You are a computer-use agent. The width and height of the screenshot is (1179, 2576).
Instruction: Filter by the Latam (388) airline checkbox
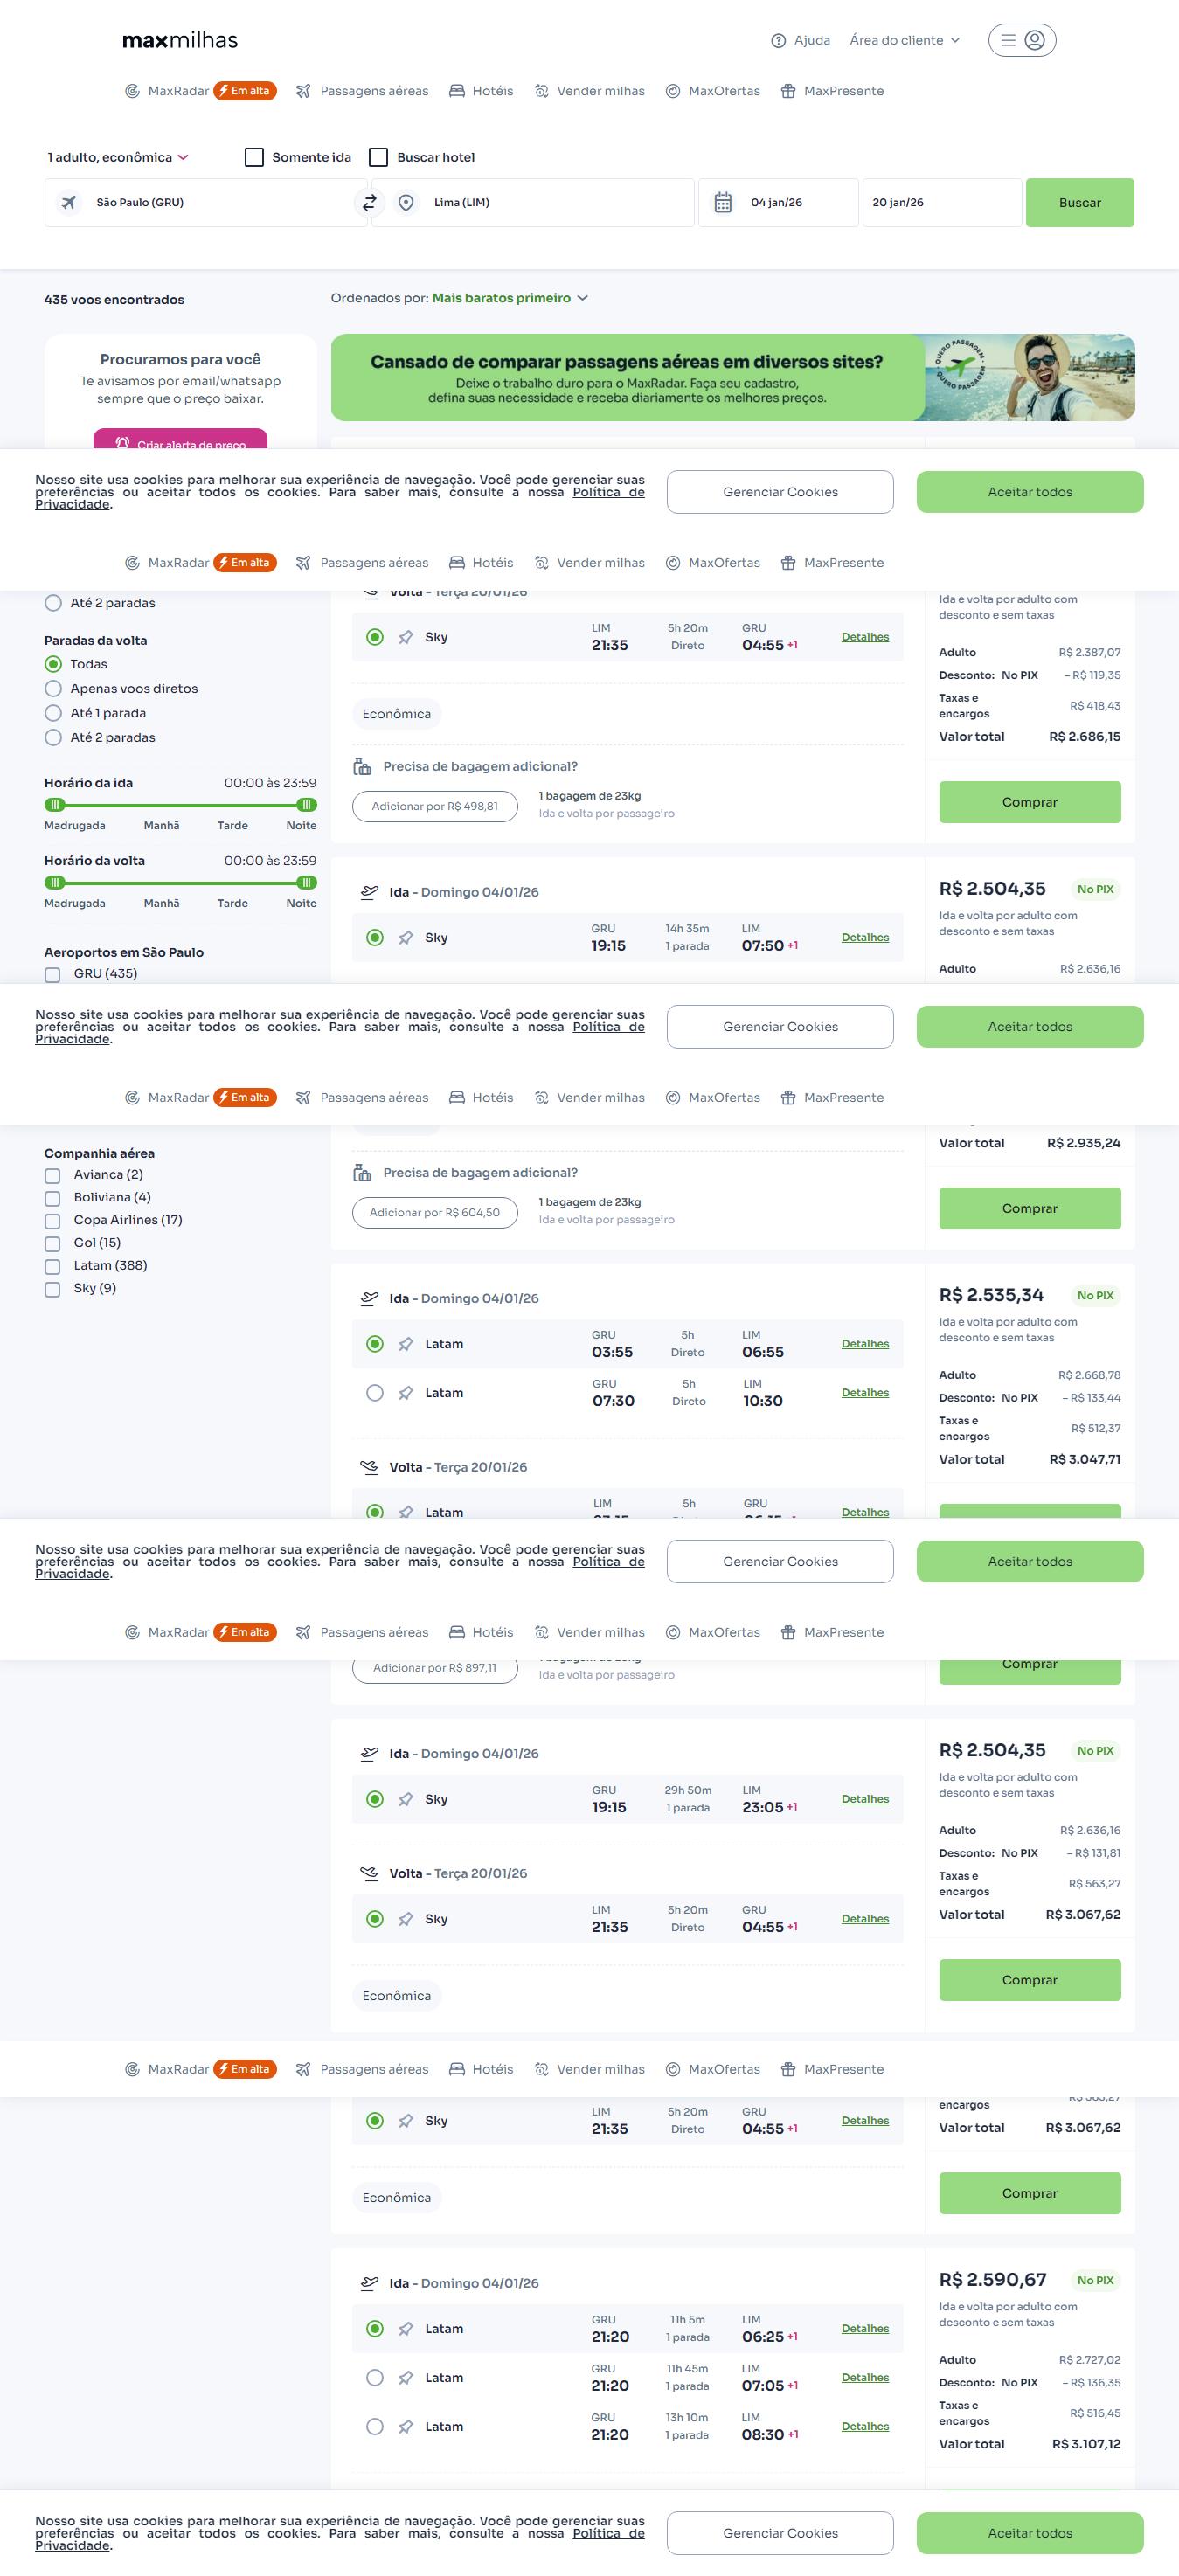(53, 1266)
